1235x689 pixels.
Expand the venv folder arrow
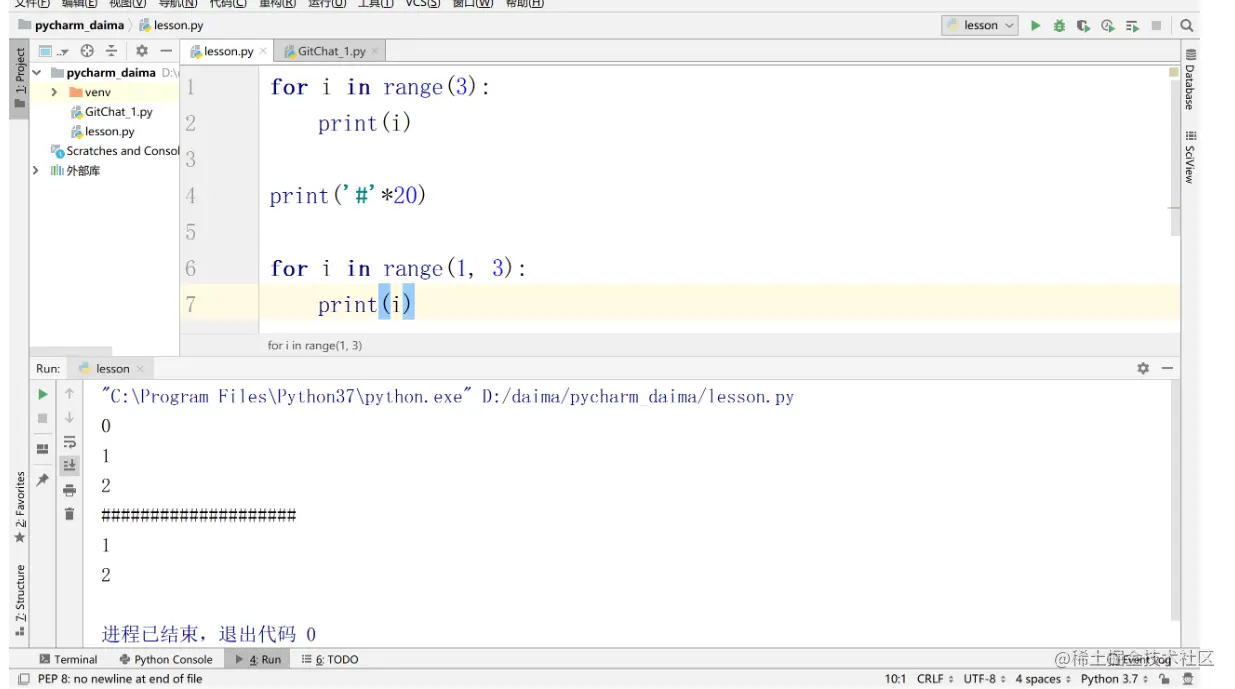55,92
